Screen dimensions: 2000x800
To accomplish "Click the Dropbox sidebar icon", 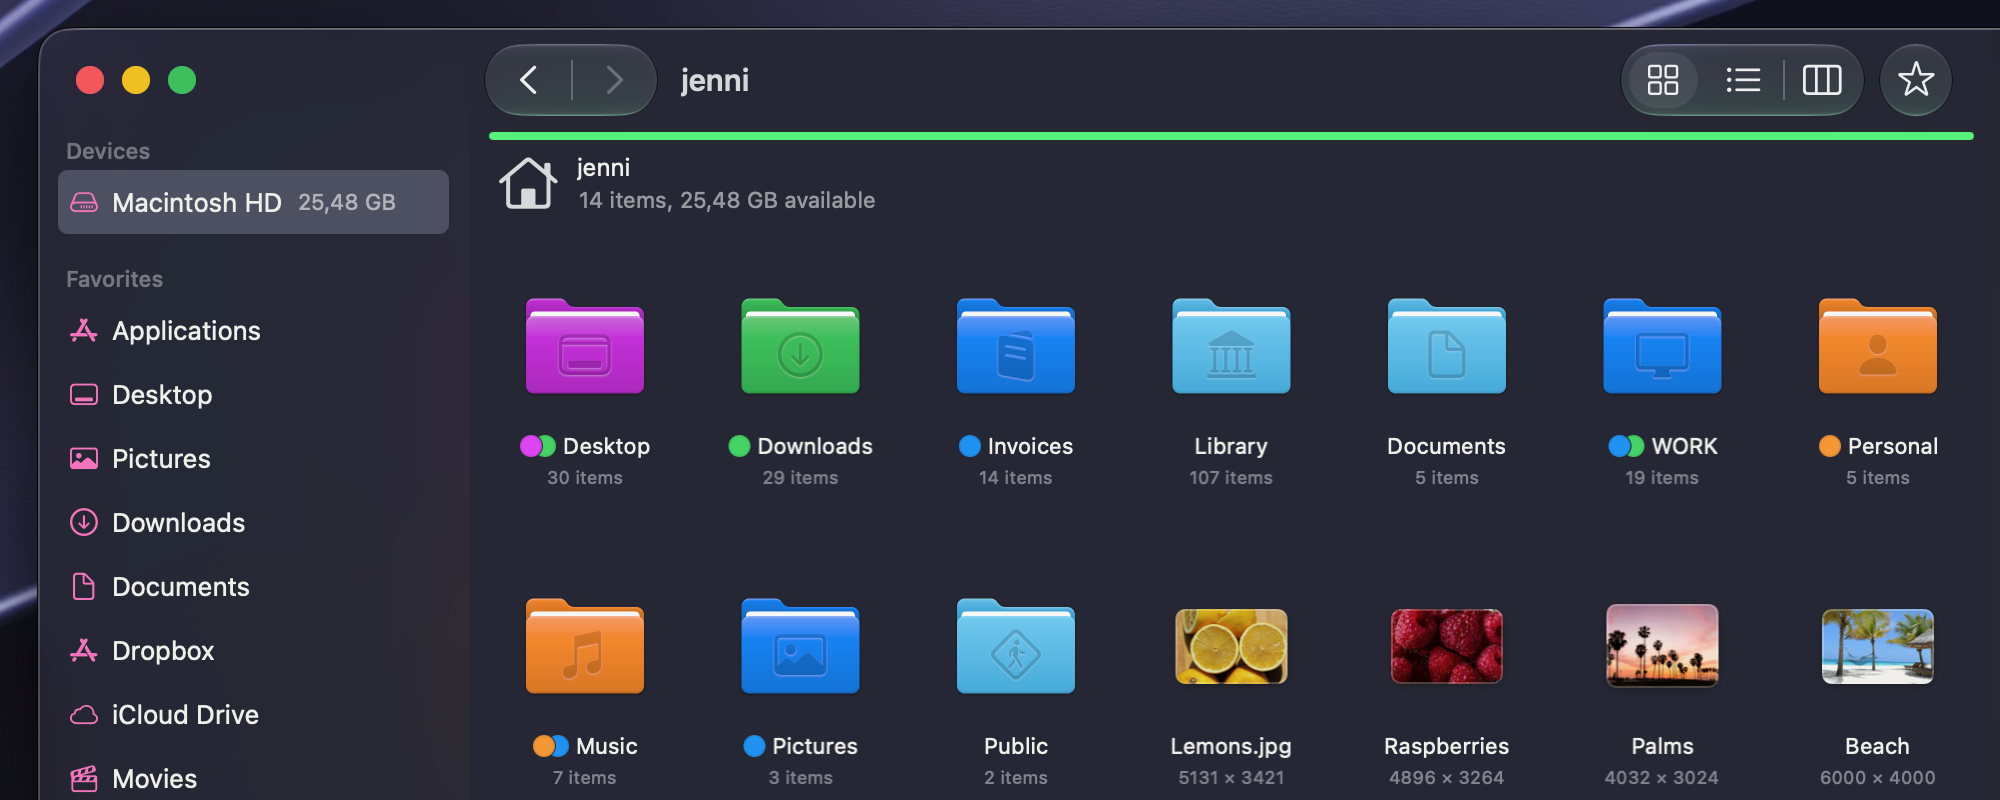I will 84,651.
